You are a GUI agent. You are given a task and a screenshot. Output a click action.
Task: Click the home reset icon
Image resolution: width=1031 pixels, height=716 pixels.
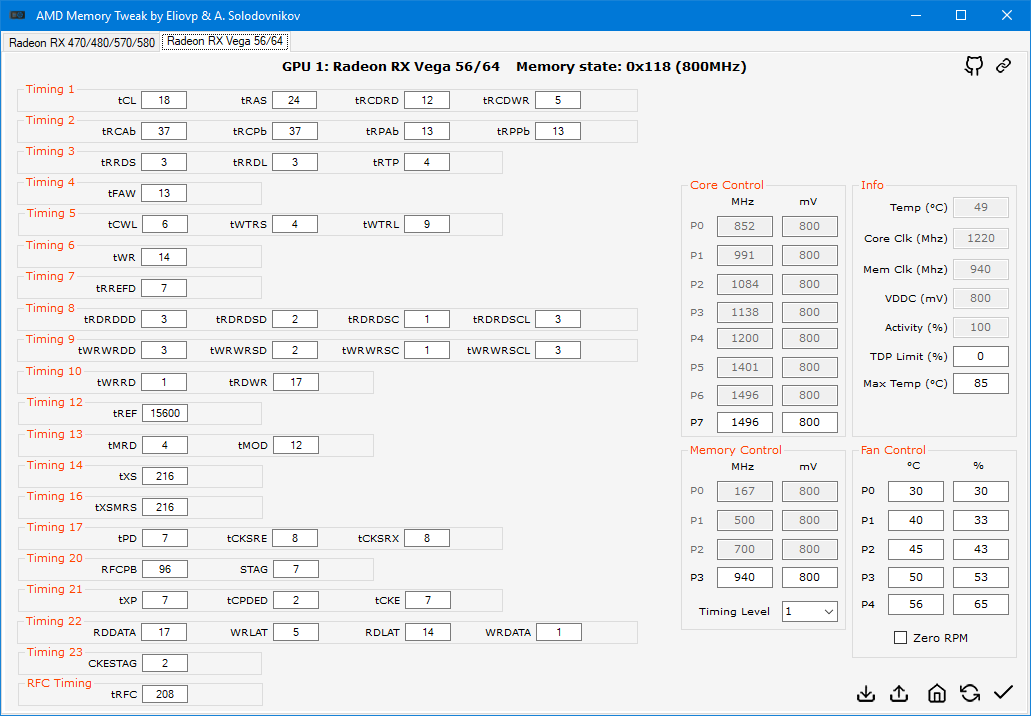937,693
